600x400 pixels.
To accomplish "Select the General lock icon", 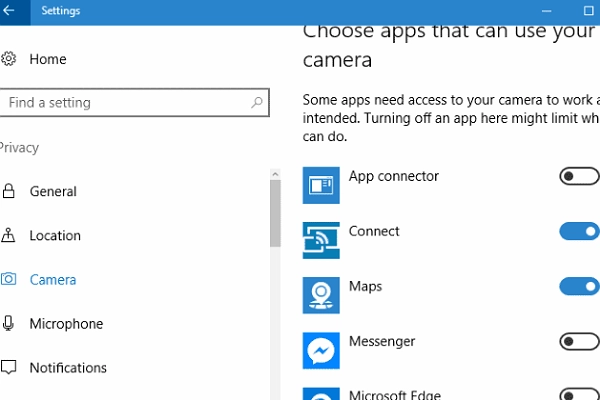I will point(8,191).
